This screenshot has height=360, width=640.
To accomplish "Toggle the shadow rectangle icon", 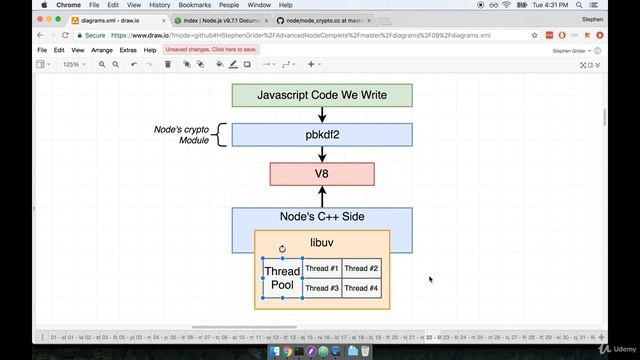I will coord(247,64).
